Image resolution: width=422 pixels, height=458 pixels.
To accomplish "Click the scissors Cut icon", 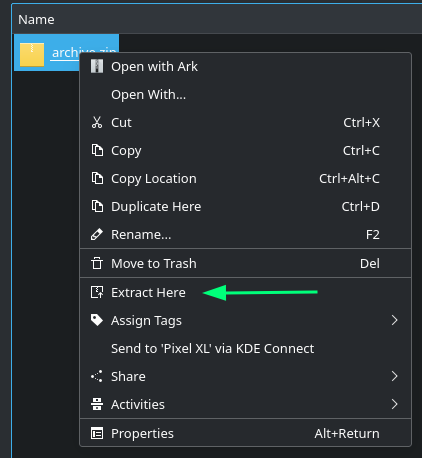I will click(97, 122).
